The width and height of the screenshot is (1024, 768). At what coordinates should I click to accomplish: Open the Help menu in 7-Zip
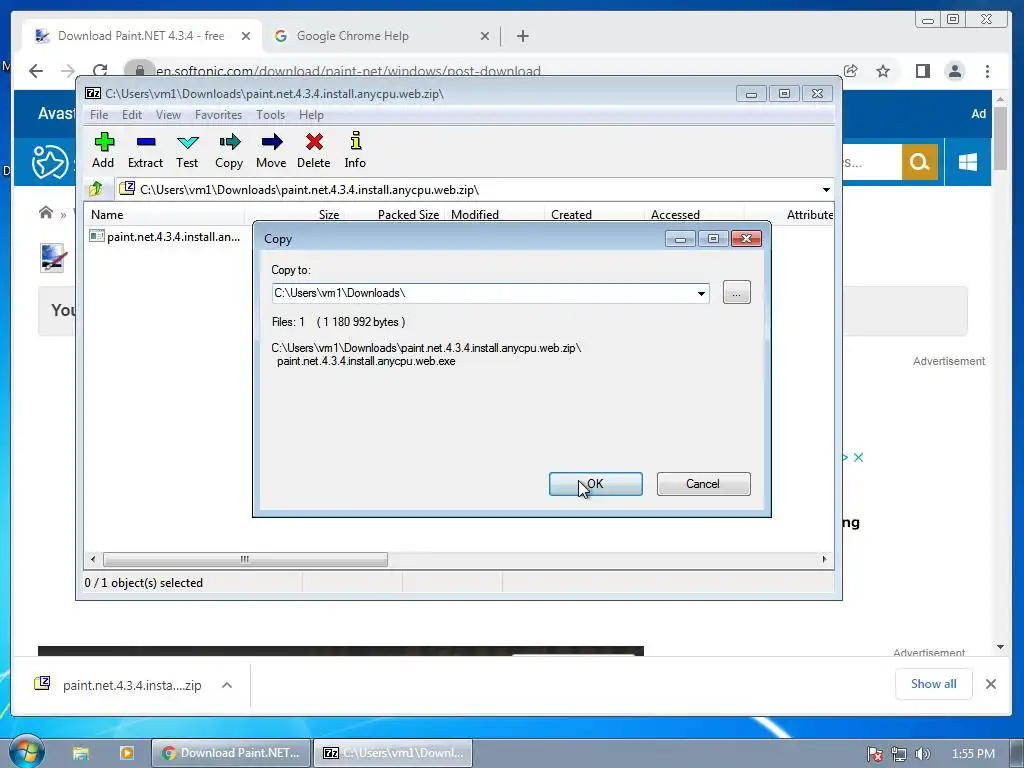click(312, 115)
